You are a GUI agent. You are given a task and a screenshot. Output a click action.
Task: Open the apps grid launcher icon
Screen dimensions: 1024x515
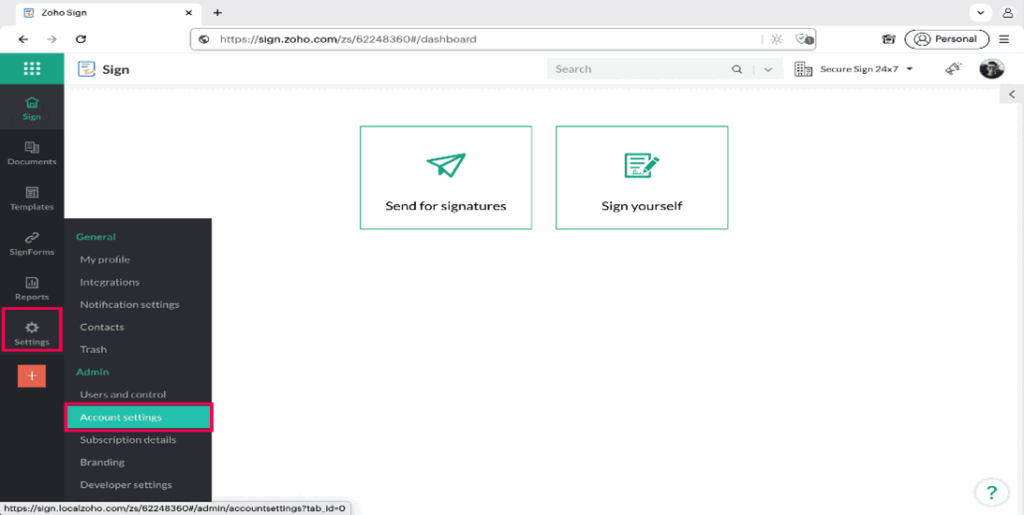click(x=32, y=69)
